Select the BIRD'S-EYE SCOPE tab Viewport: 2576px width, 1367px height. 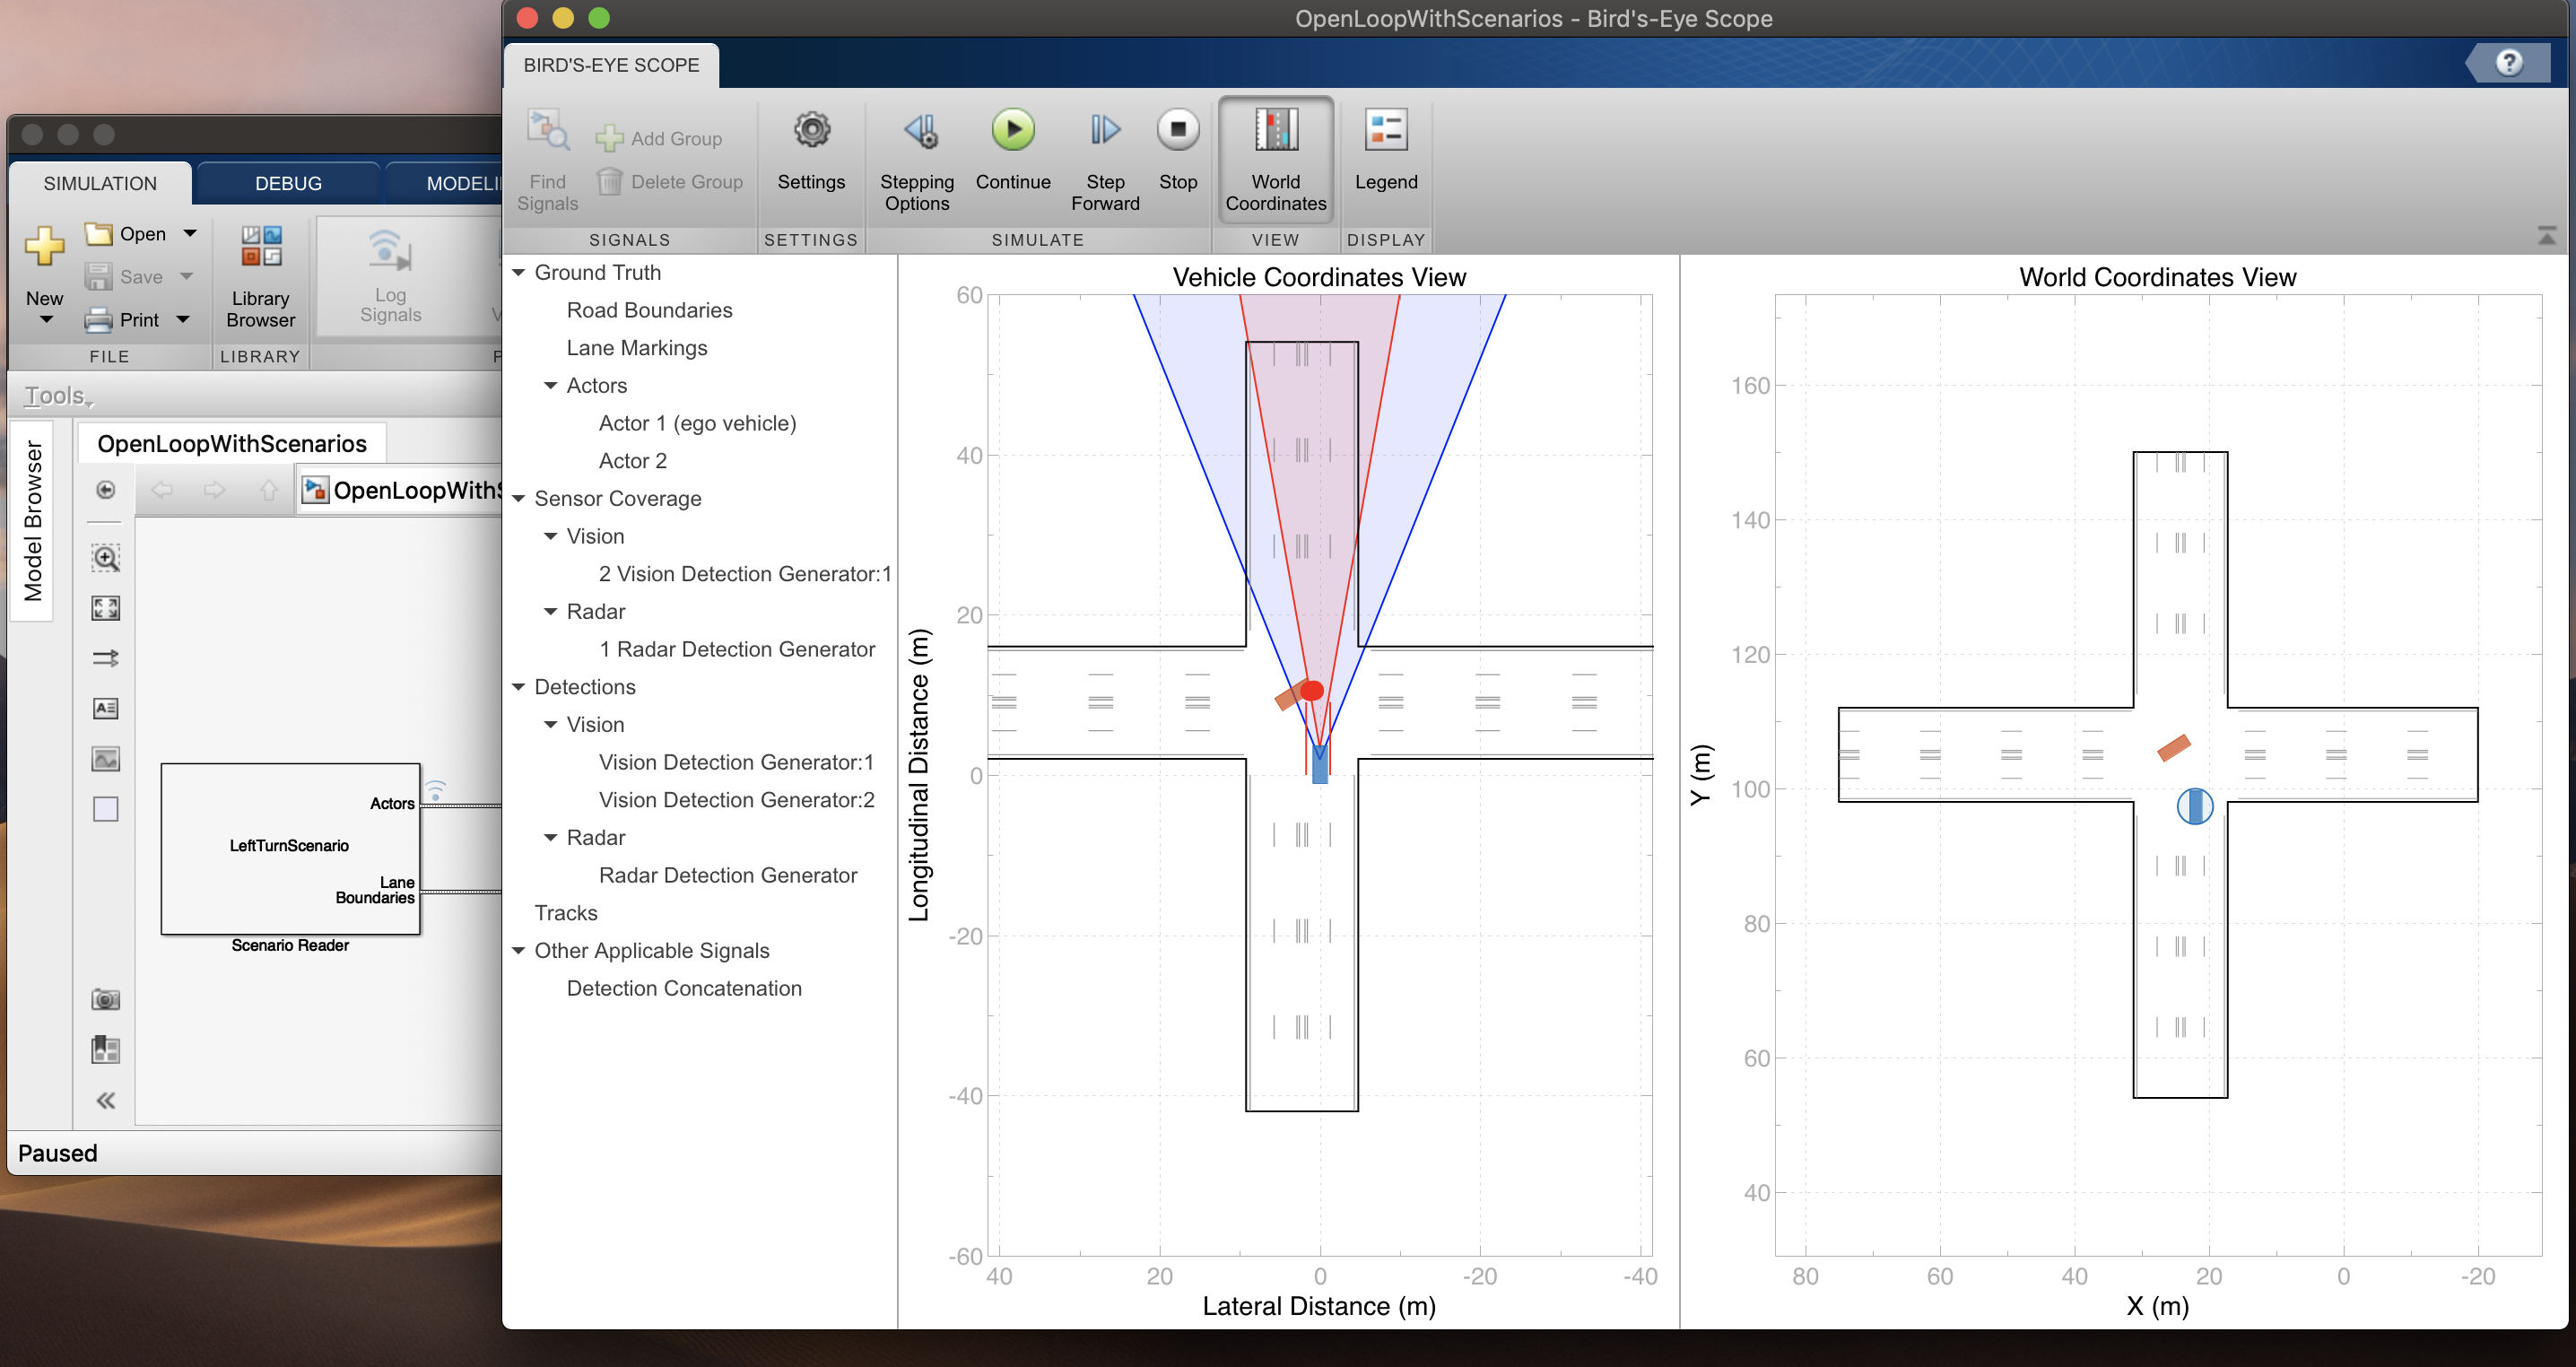click(x=611, y=66)
